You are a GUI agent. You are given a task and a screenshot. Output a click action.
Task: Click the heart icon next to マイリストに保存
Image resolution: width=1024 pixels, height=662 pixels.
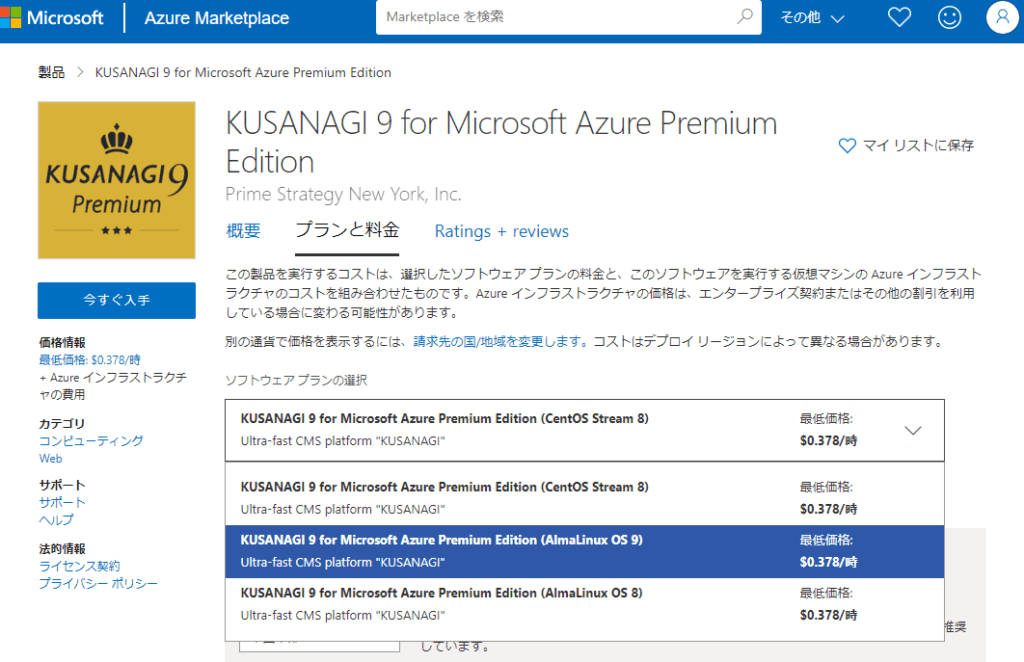[848, 146]
